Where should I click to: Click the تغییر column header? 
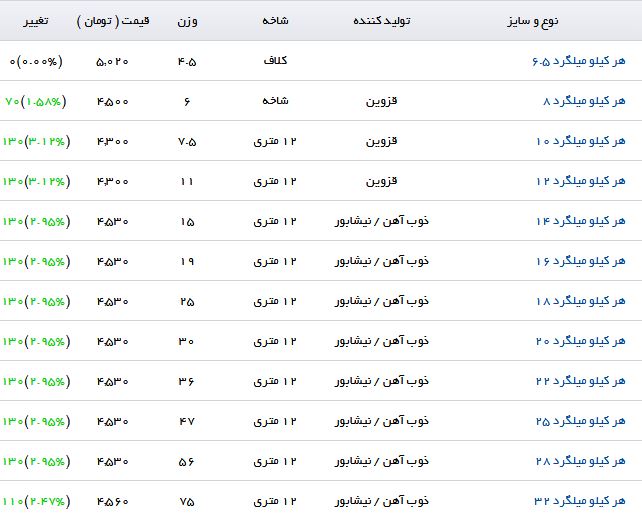click(36, 21)
